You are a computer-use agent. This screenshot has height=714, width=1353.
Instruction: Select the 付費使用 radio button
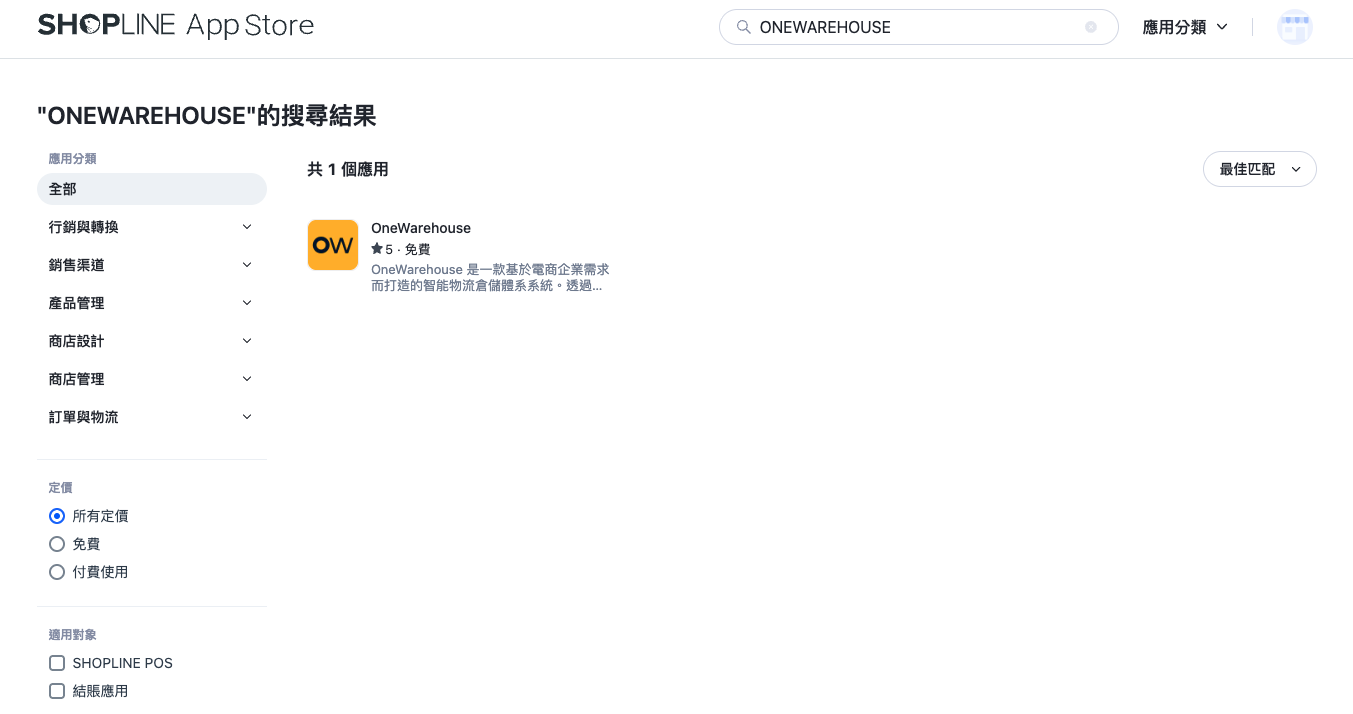57,572
